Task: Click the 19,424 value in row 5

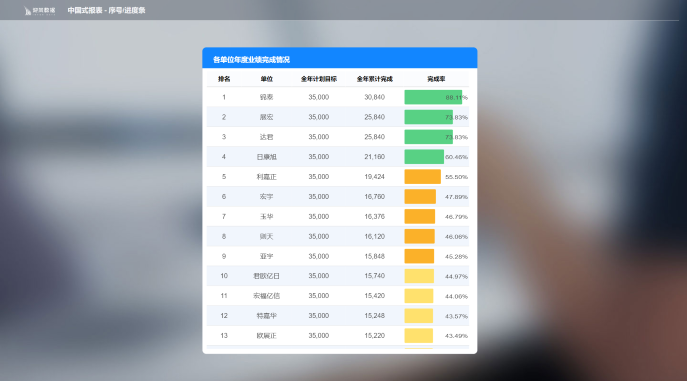Action: tap(375, 176)
